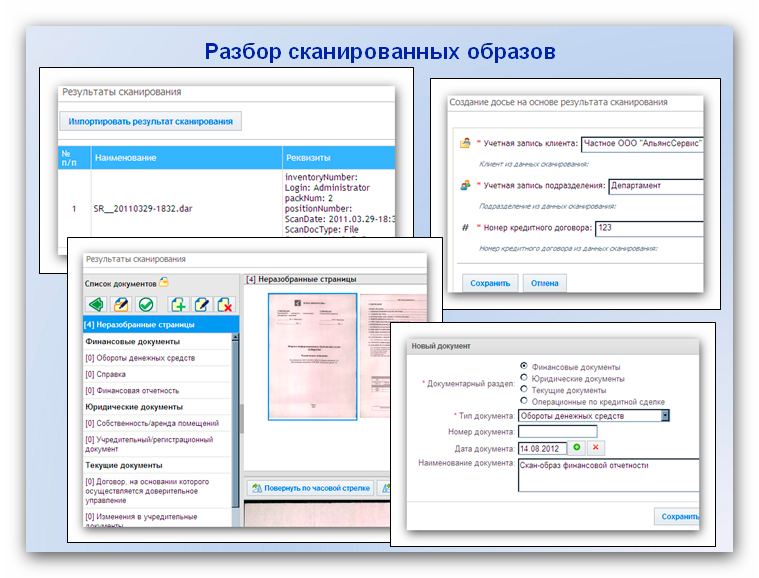Click the Учетная запись клиента input field
759x578 pixels.
pos(642,144)
